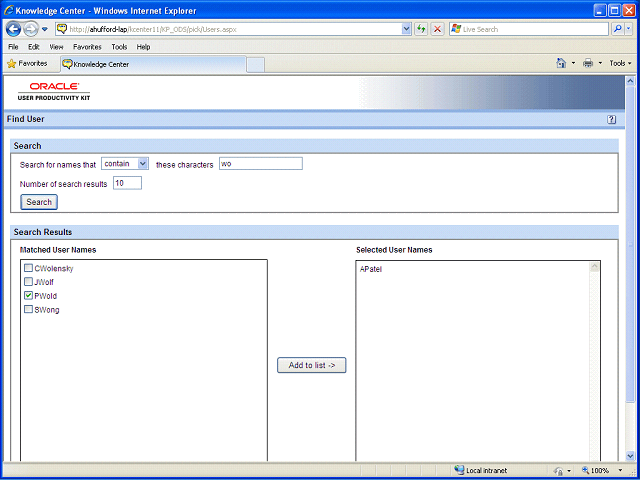Expand the Home button dropdown arrow
The image size is (640, 480).
pos(573,63)
